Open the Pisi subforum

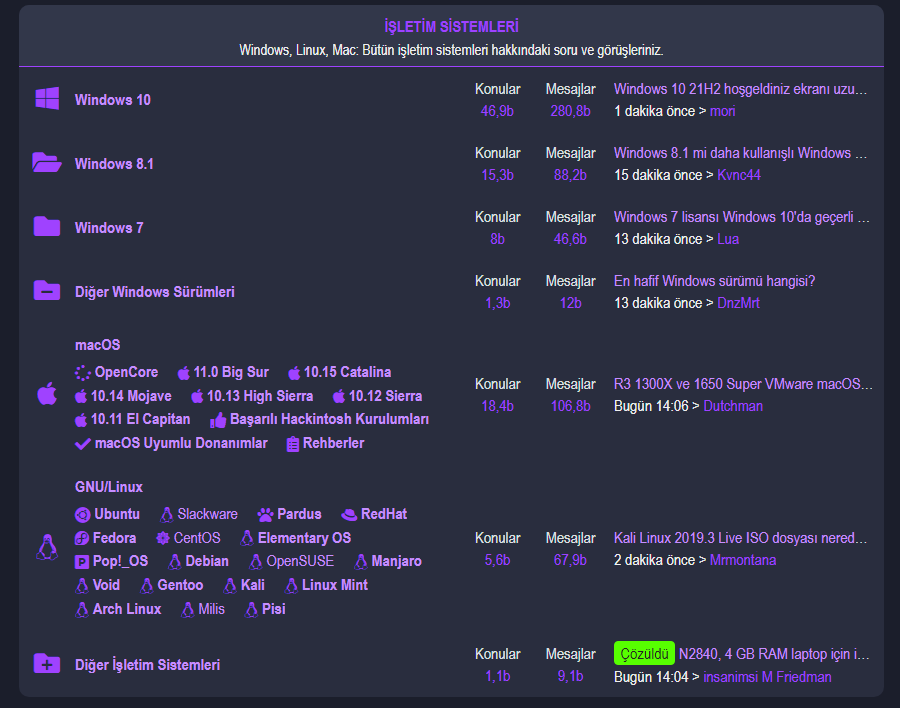coord(273,609)
